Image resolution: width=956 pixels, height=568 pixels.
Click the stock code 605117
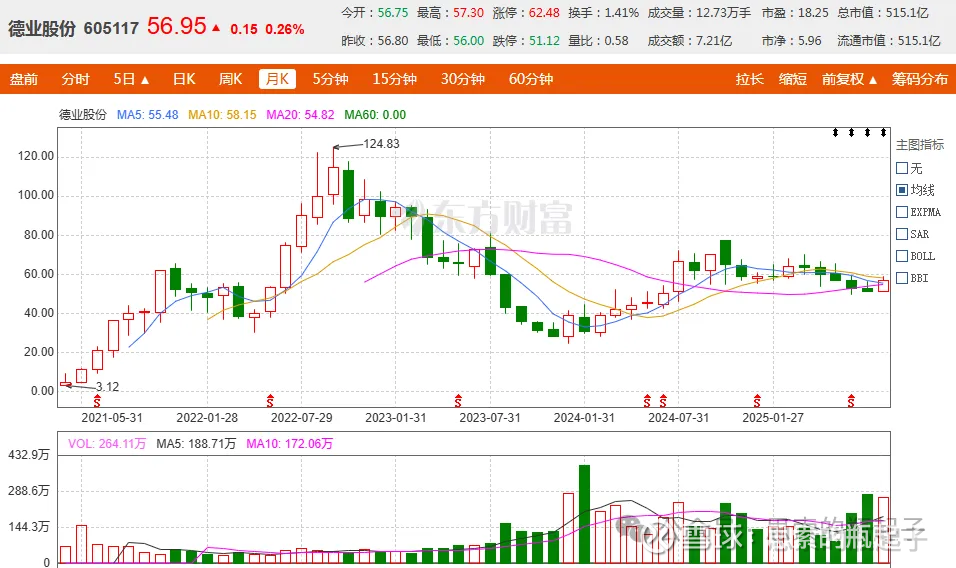[x=111, y=28]
